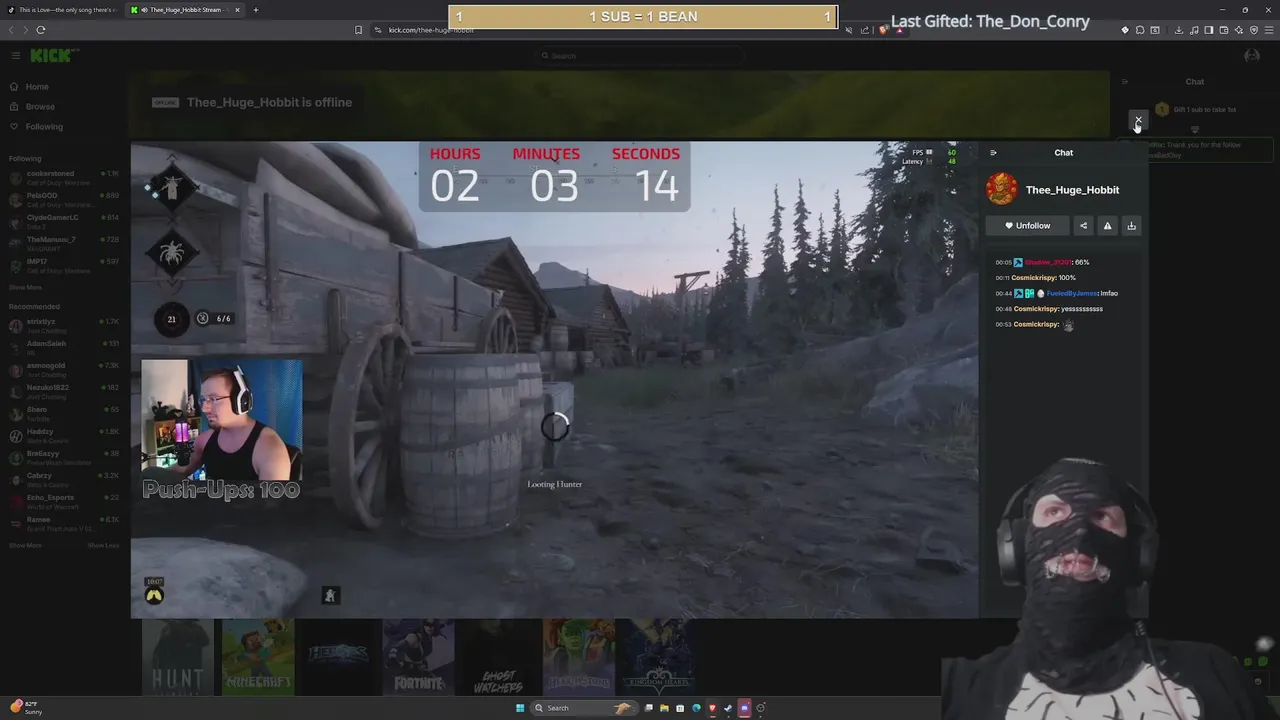1280x720 pixels.
Task: Open TheManuuu_7 channel in sidebar
Action: tap(64, 243)
